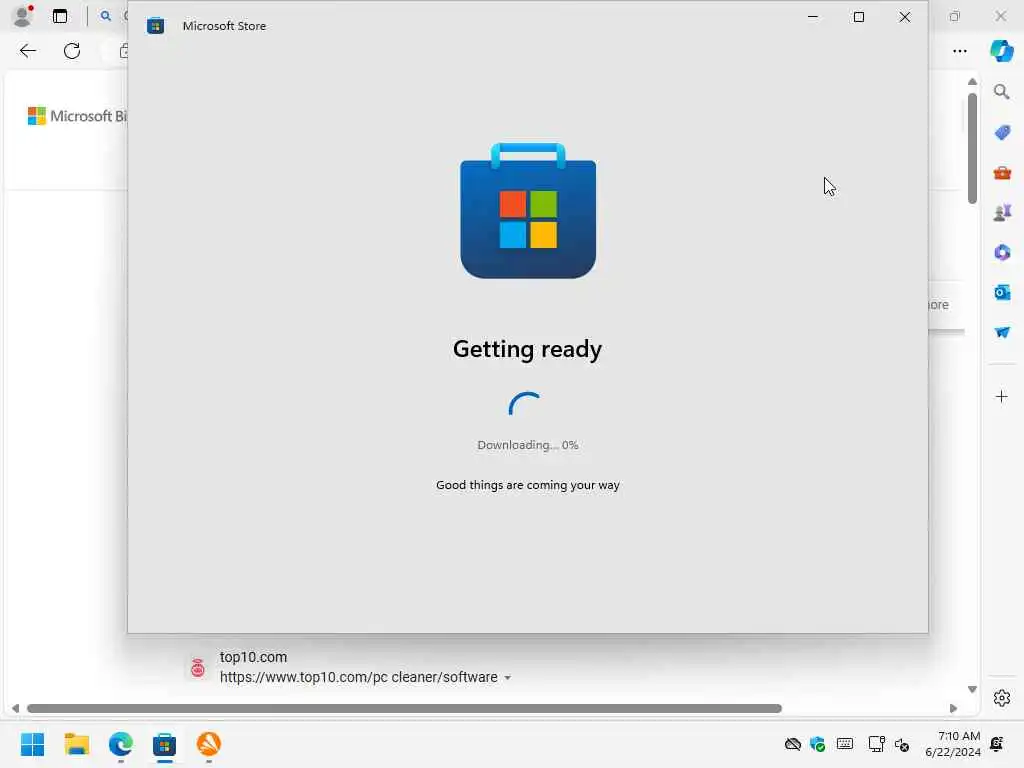1024x768 pixels.
Task: Click the scroll left arrow in Edge
Action: pos(15,709)
